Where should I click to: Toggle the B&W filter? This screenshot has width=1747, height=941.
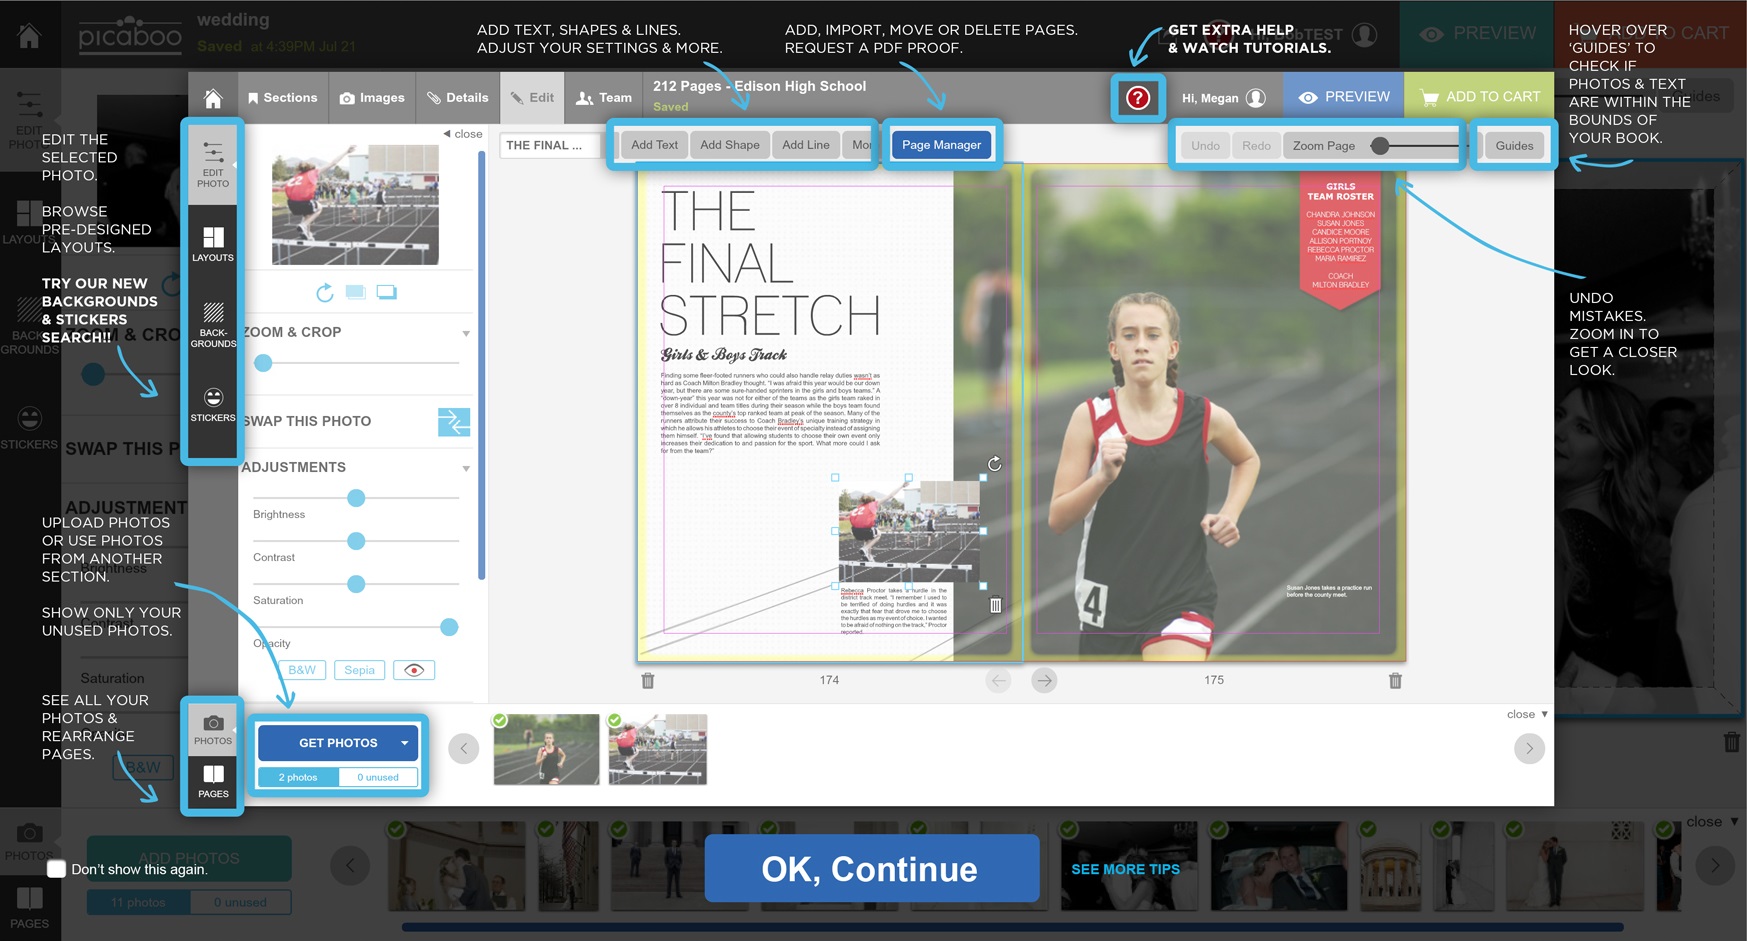pyautogui.click(x=302, y=670)
